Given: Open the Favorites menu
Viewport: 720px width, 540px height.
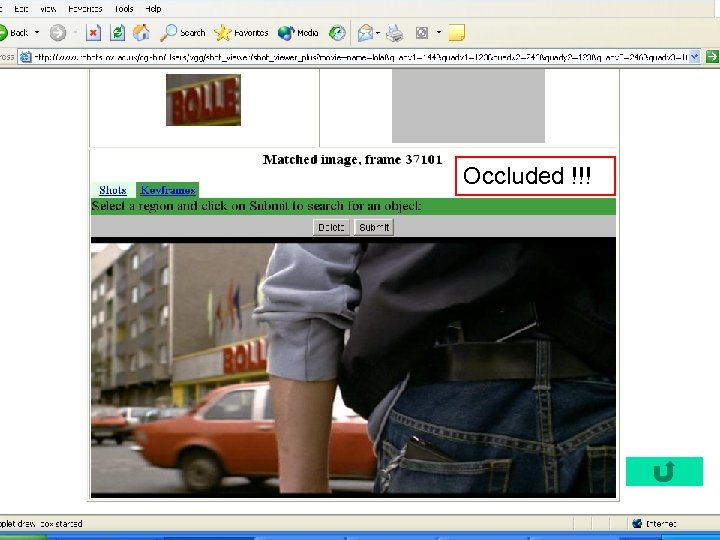Looking at the screenshot, I should pos(85,9).
